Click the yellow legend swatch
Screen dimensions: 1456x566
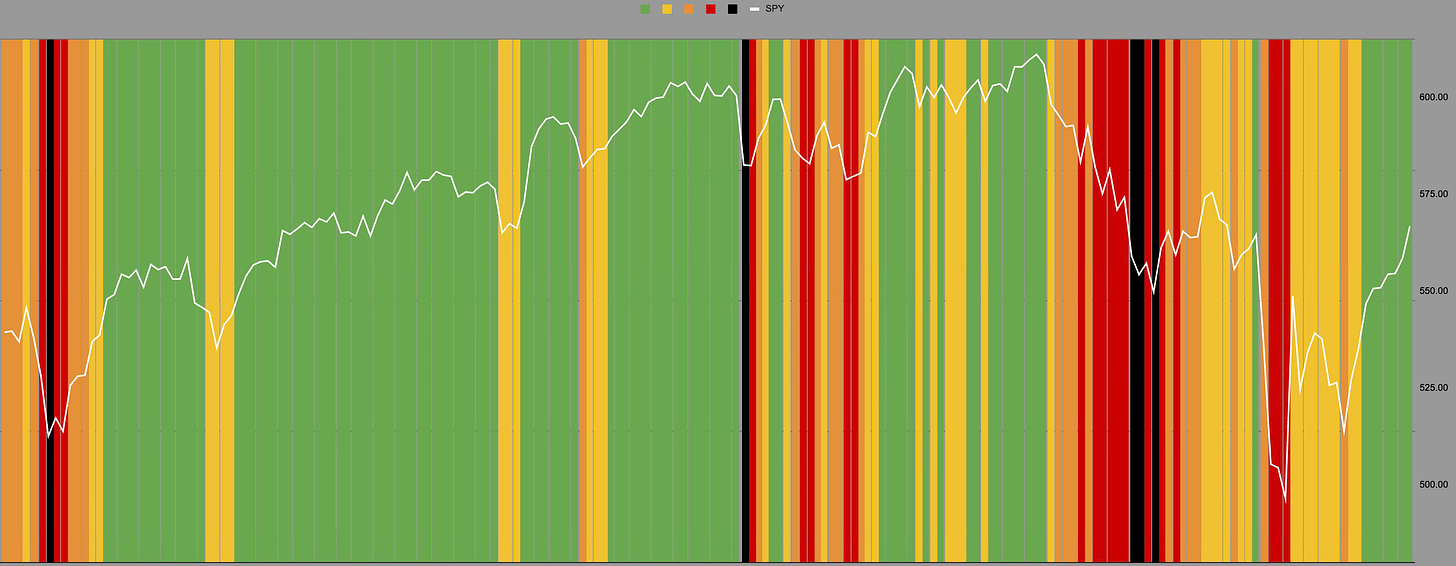(667, 9)
